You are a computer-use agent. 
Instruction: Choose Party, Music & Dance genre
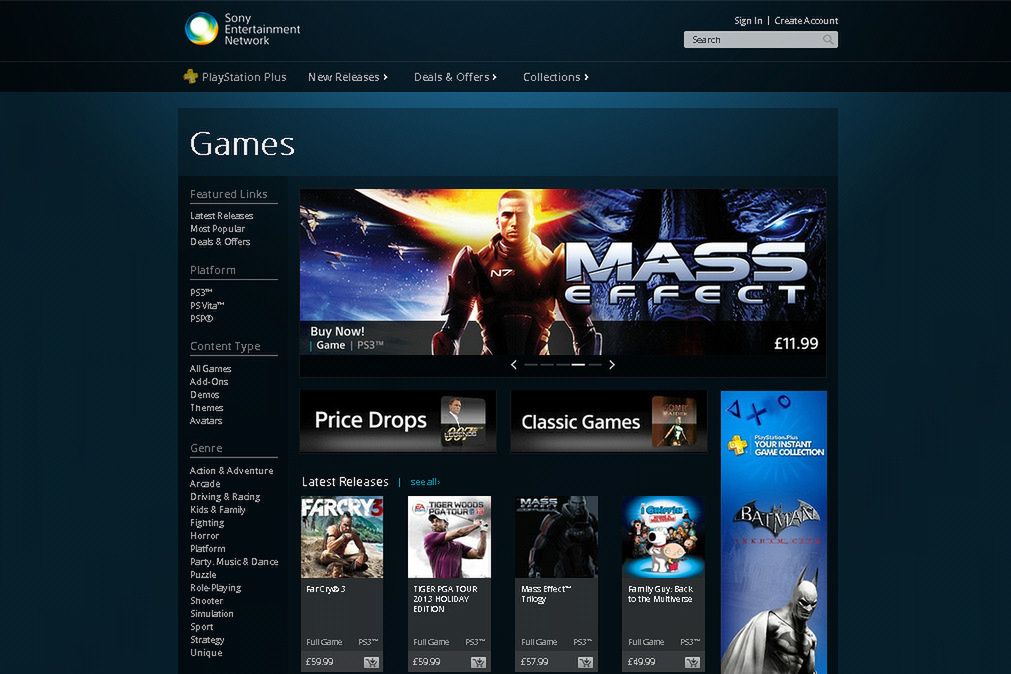pyautogui.click(x=234, y=561)
